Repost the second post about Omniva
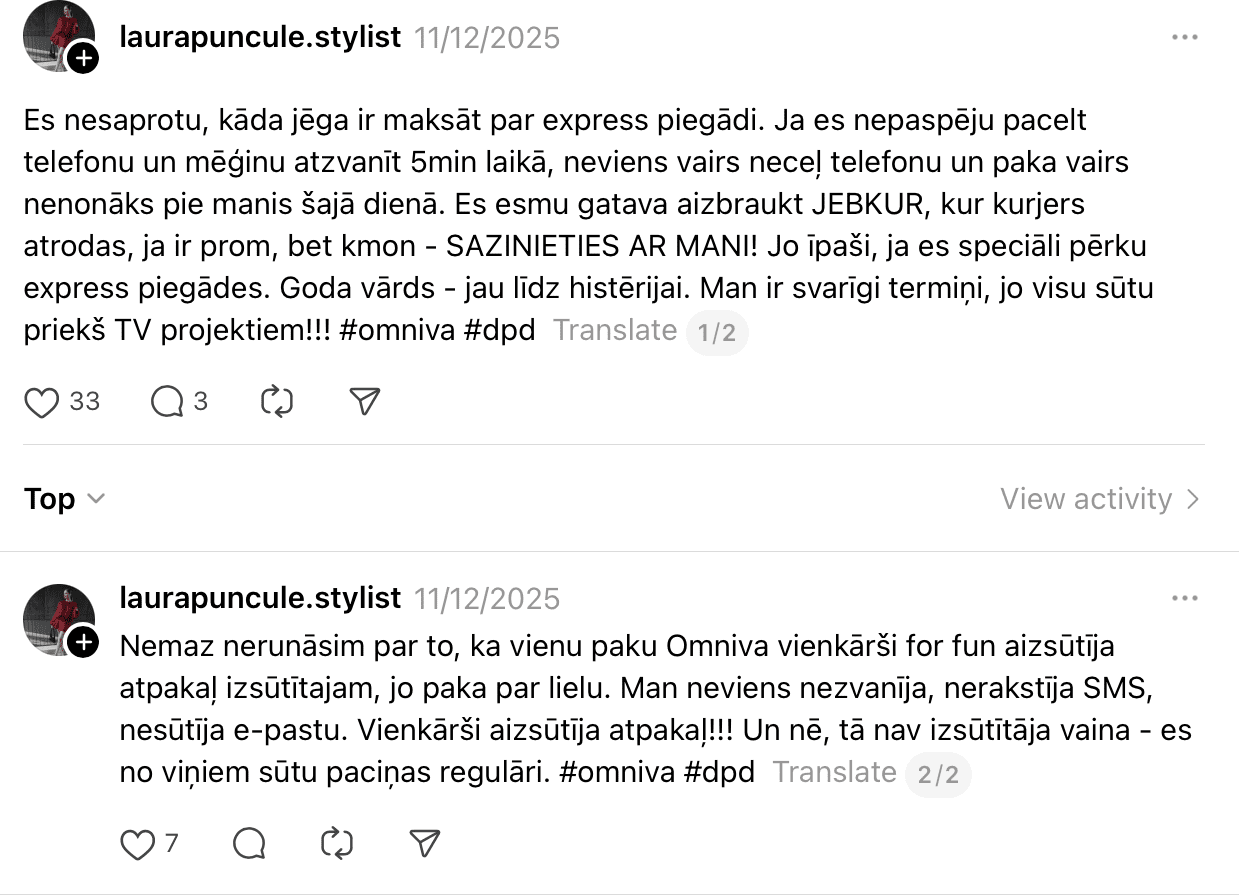1239x895 pixels. [x=337, y=845]
